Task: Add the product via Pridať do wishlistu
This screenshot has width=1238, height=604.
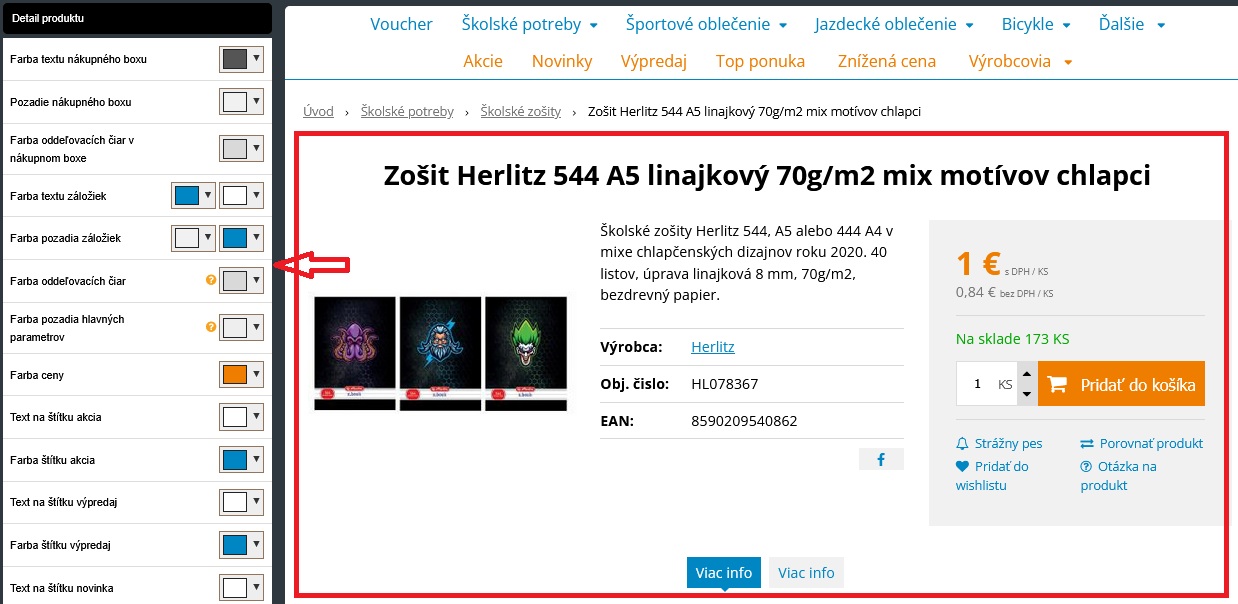Action: (992, 476)
